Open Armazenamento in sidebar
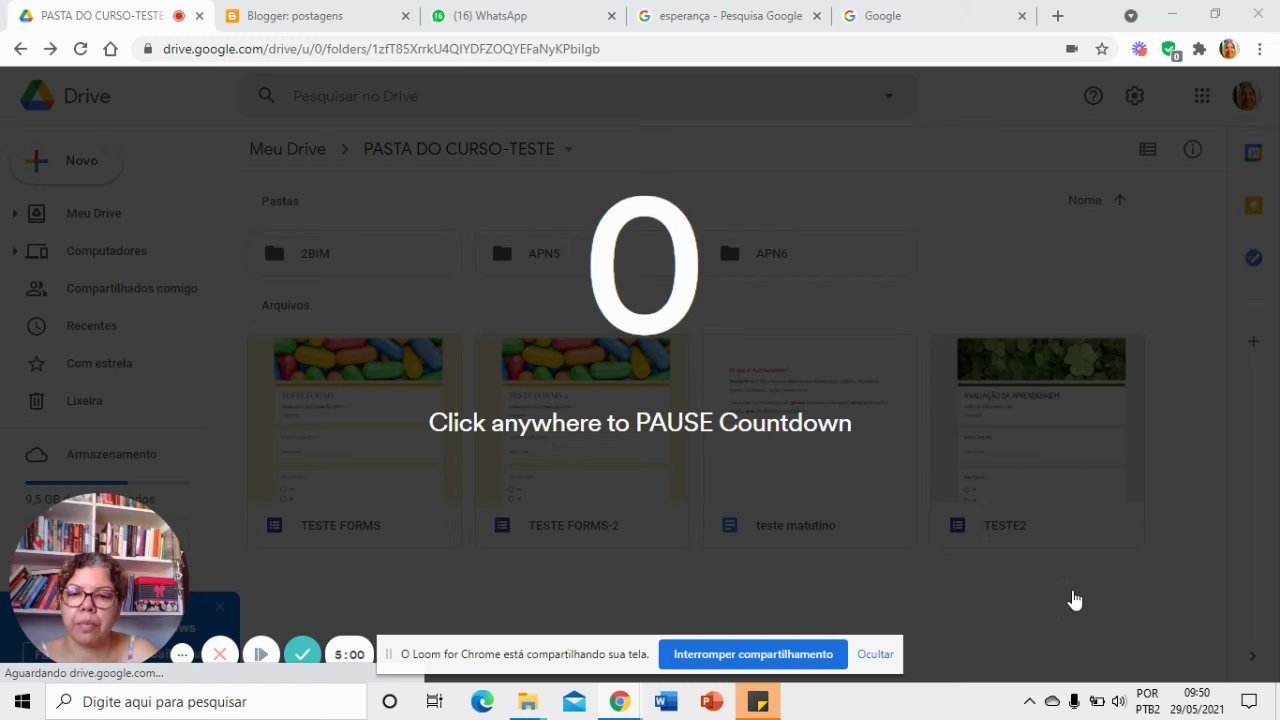 (111, 454)
